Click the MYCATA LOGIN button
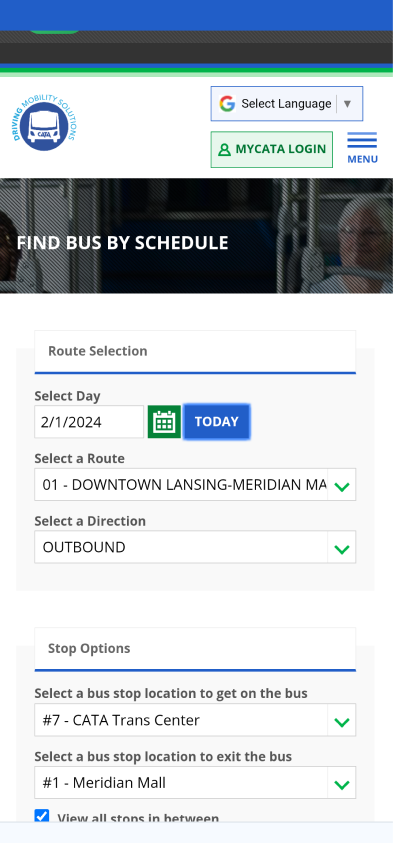 (271, 149)
